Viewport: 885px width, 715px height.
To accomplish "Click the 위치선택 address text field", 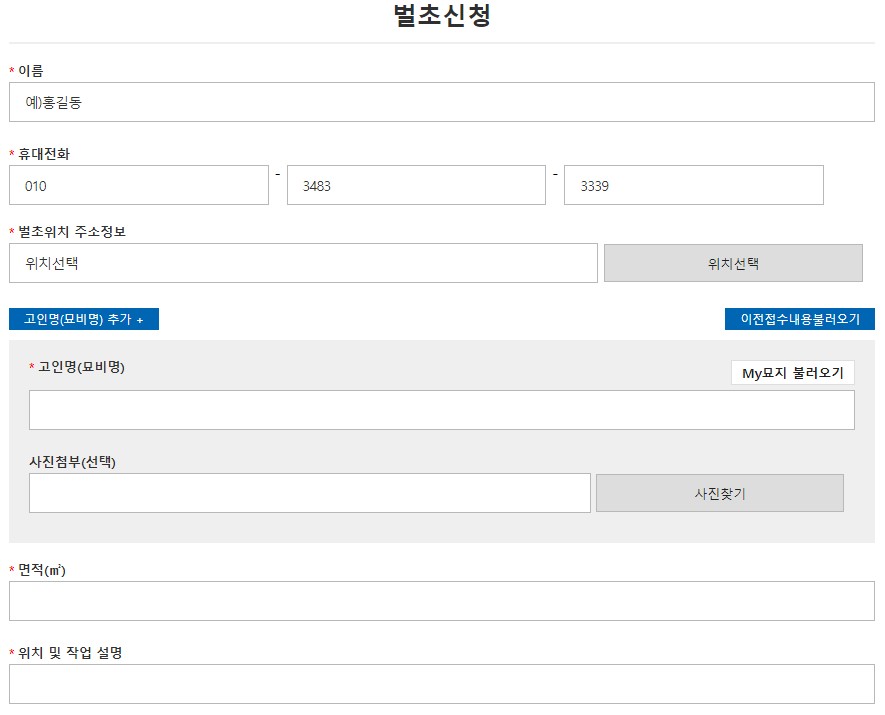I will (302, 262).
